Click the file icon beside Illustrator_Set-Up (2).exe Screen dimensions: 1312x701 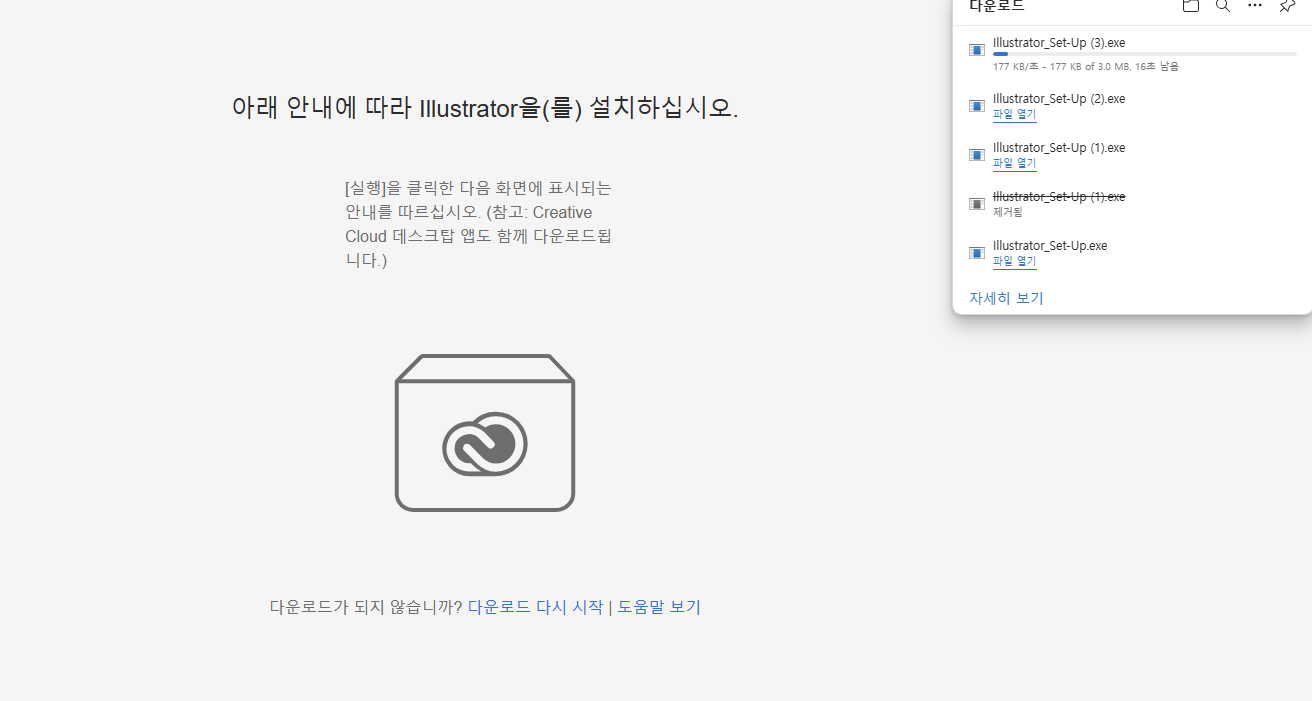coord(975,105)
